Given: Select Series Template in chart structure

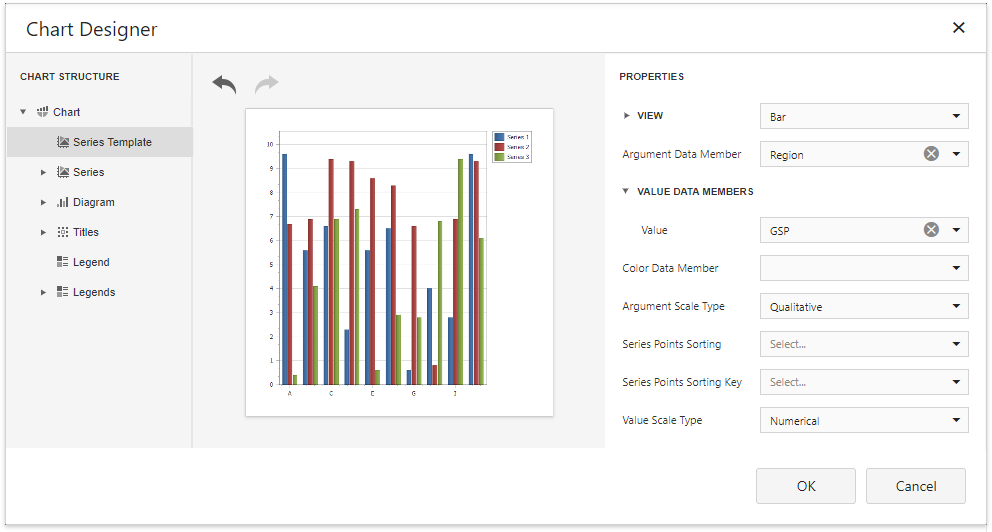Looking at the screenshot, I should tap(111, 142).
